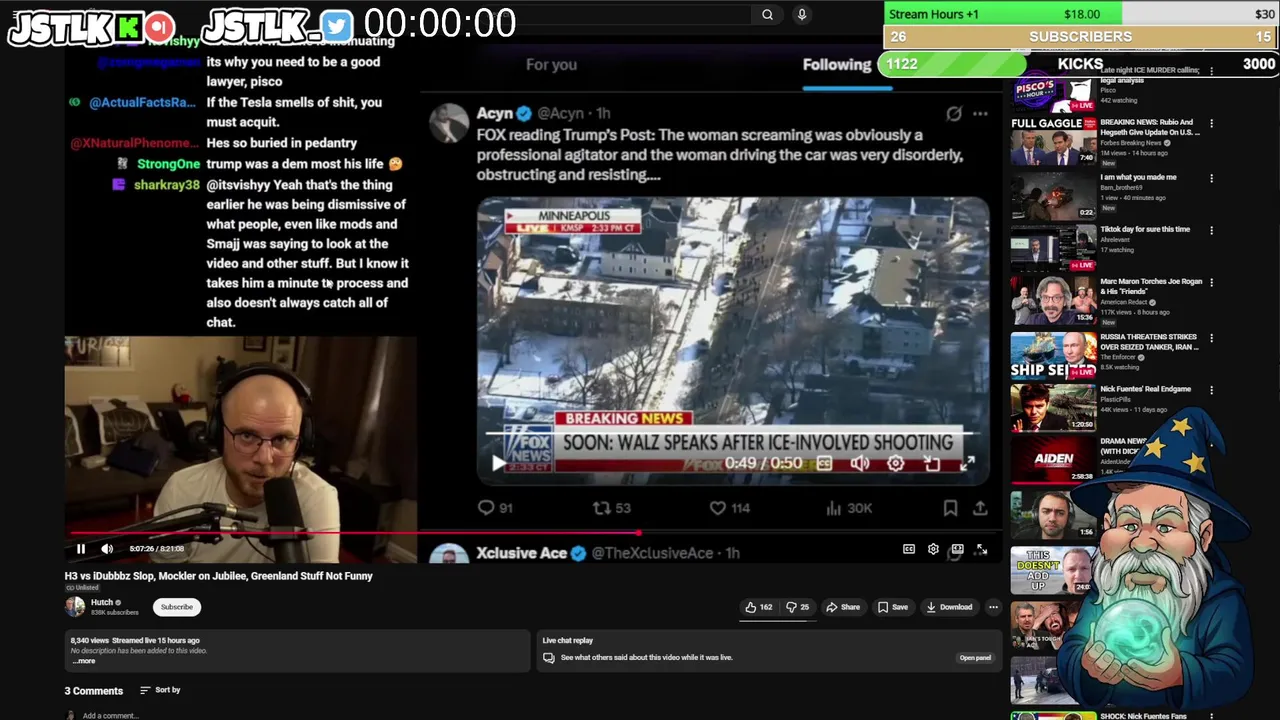
Task: Open the Marc Maron Torches Joe Rogan thumbnail
Action: [1053, 301]
